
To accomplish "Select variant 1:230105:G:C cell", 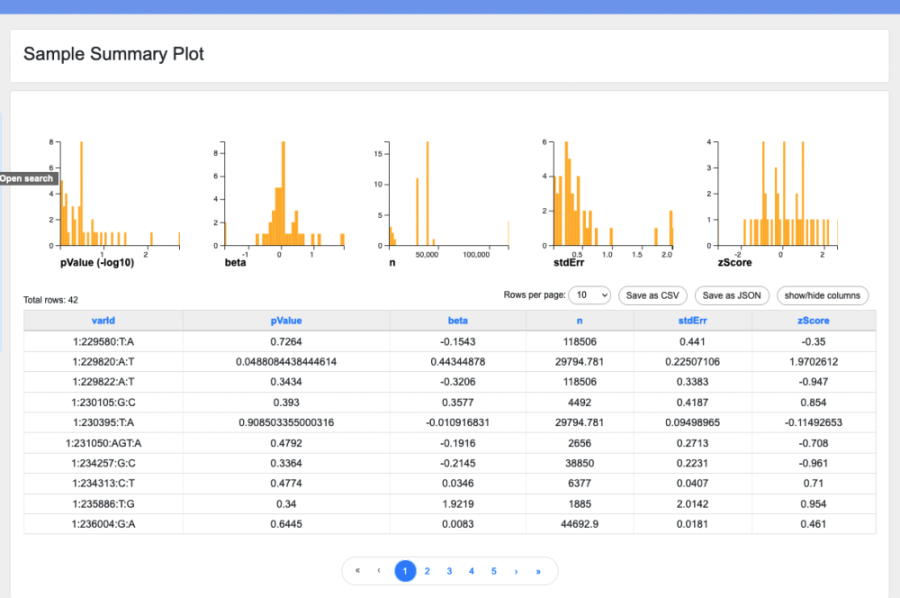I will (103, 402).
